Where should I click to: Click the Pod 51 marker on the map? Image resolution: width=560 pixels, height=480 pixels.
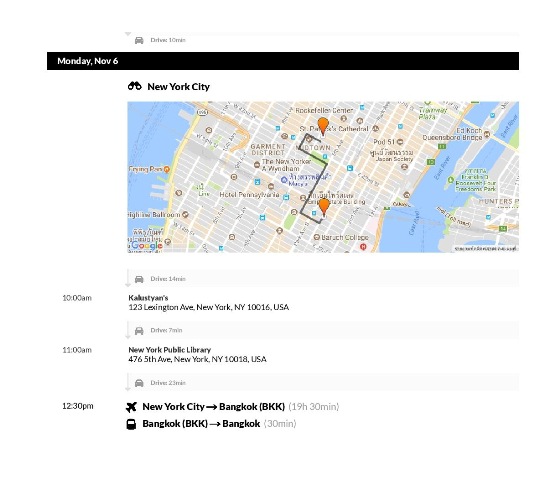[400, 142]
